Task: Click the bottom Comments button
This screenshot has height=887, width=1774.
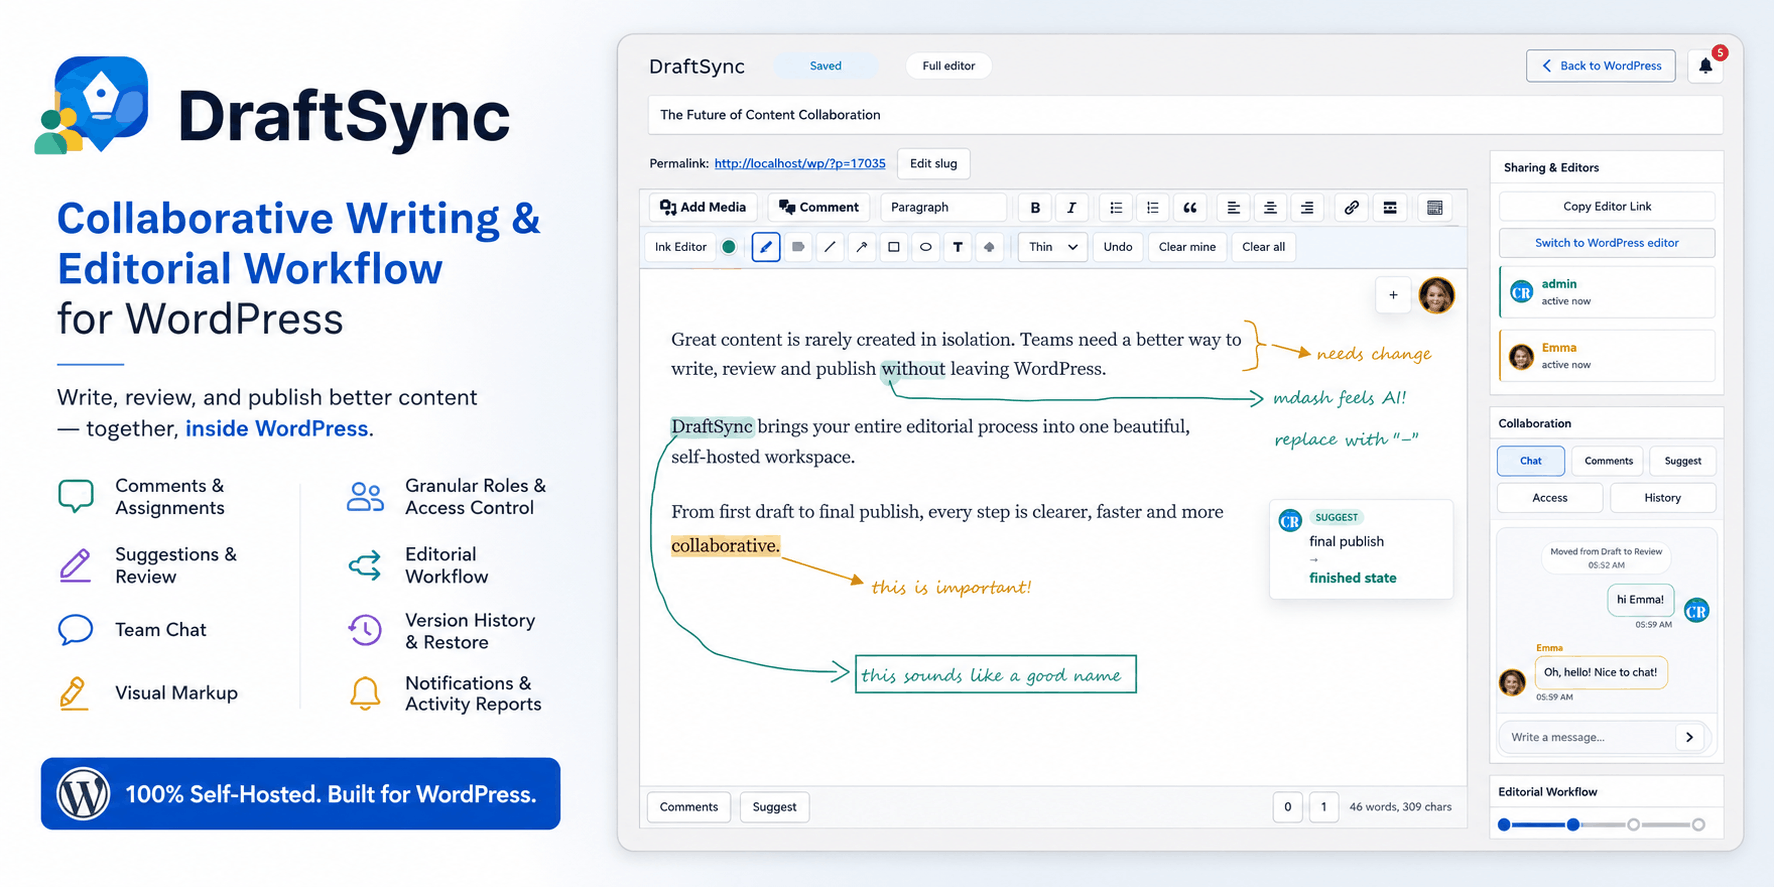Action: (689, 807)
